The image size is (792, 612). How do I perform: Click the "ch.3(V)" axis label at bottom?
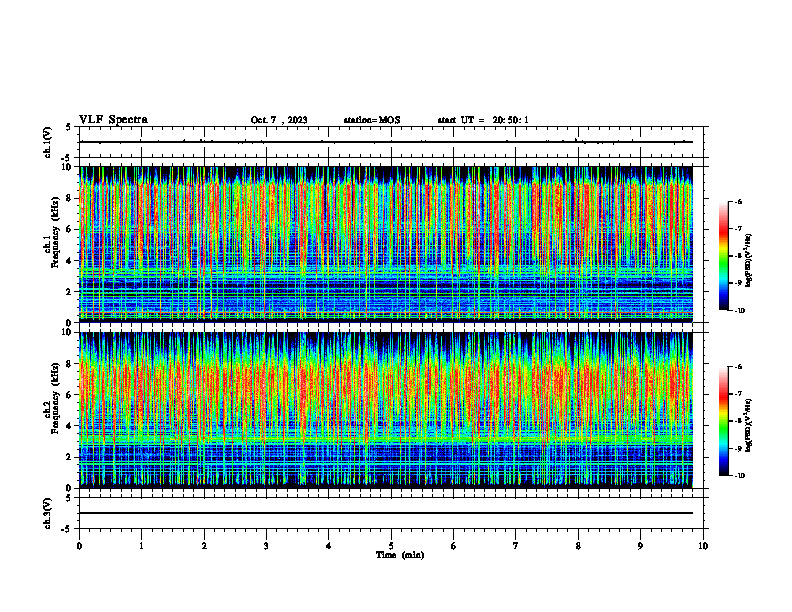[48, 513]
